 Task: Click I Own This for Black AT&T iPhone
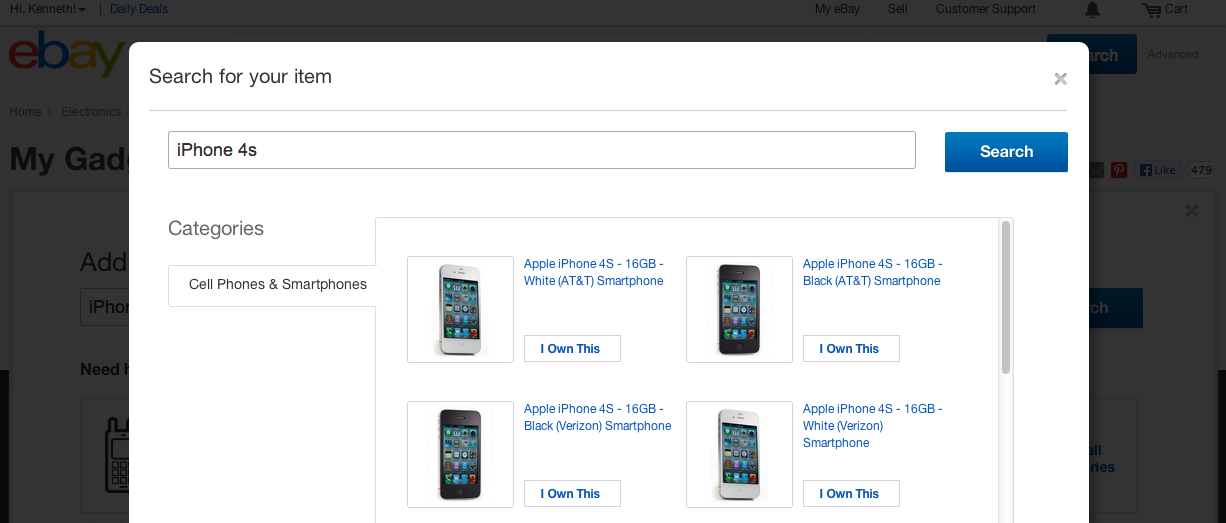point(851,349)
